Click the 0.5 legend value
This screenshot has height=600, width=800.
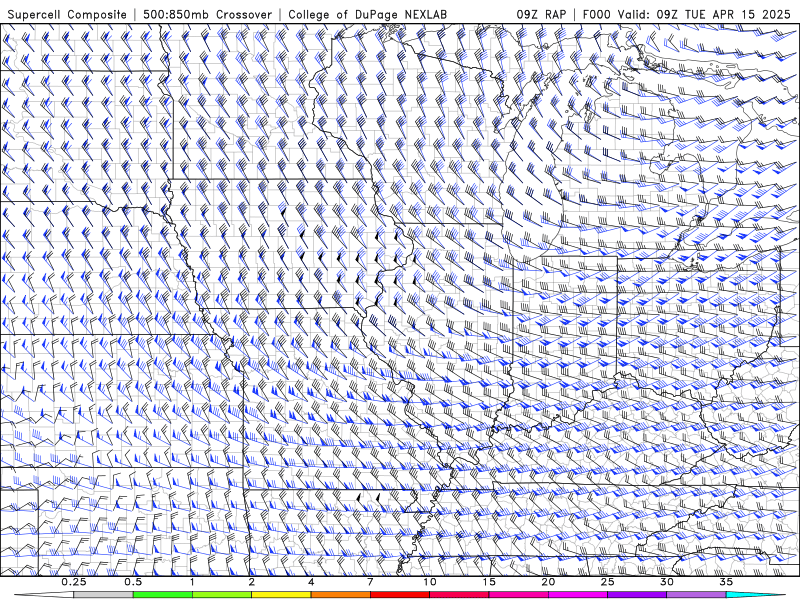[133, 582]
